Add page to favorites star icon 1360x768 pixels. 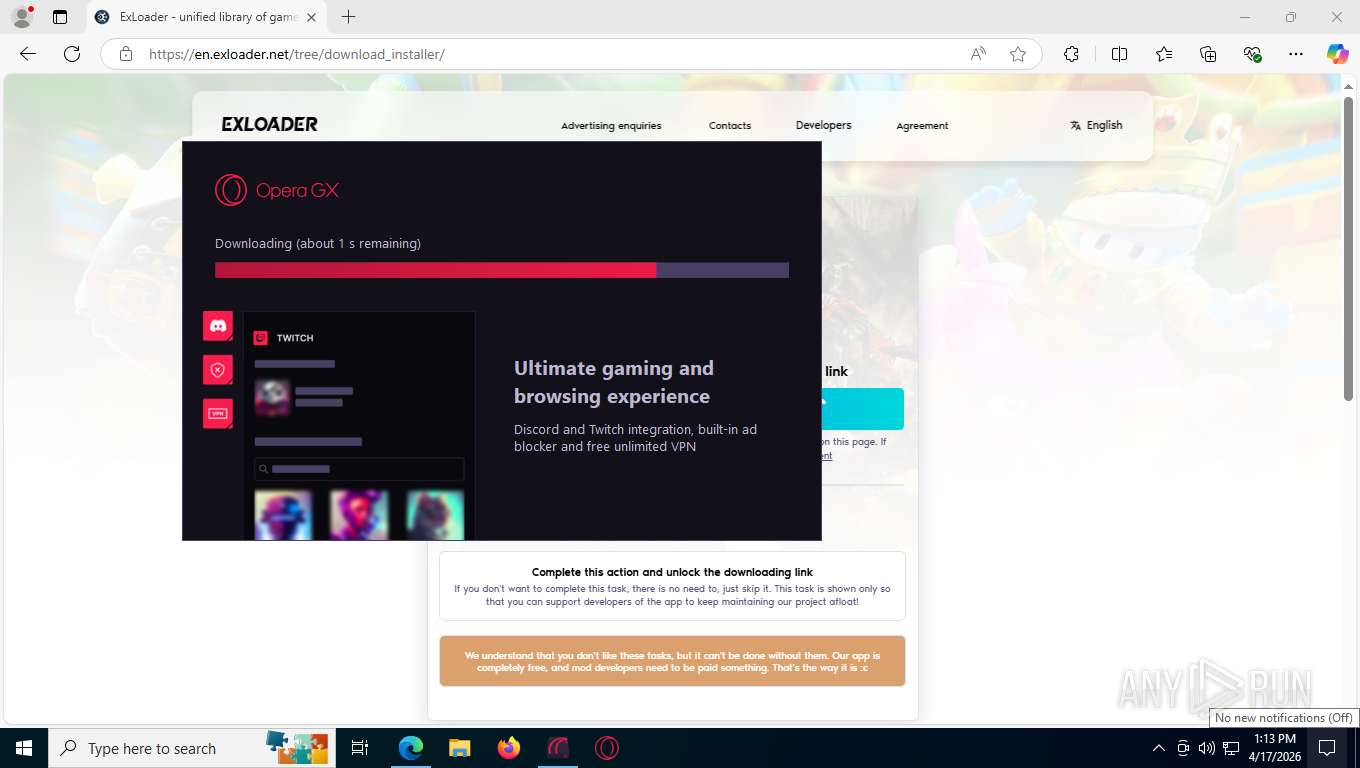[1018, 54]
